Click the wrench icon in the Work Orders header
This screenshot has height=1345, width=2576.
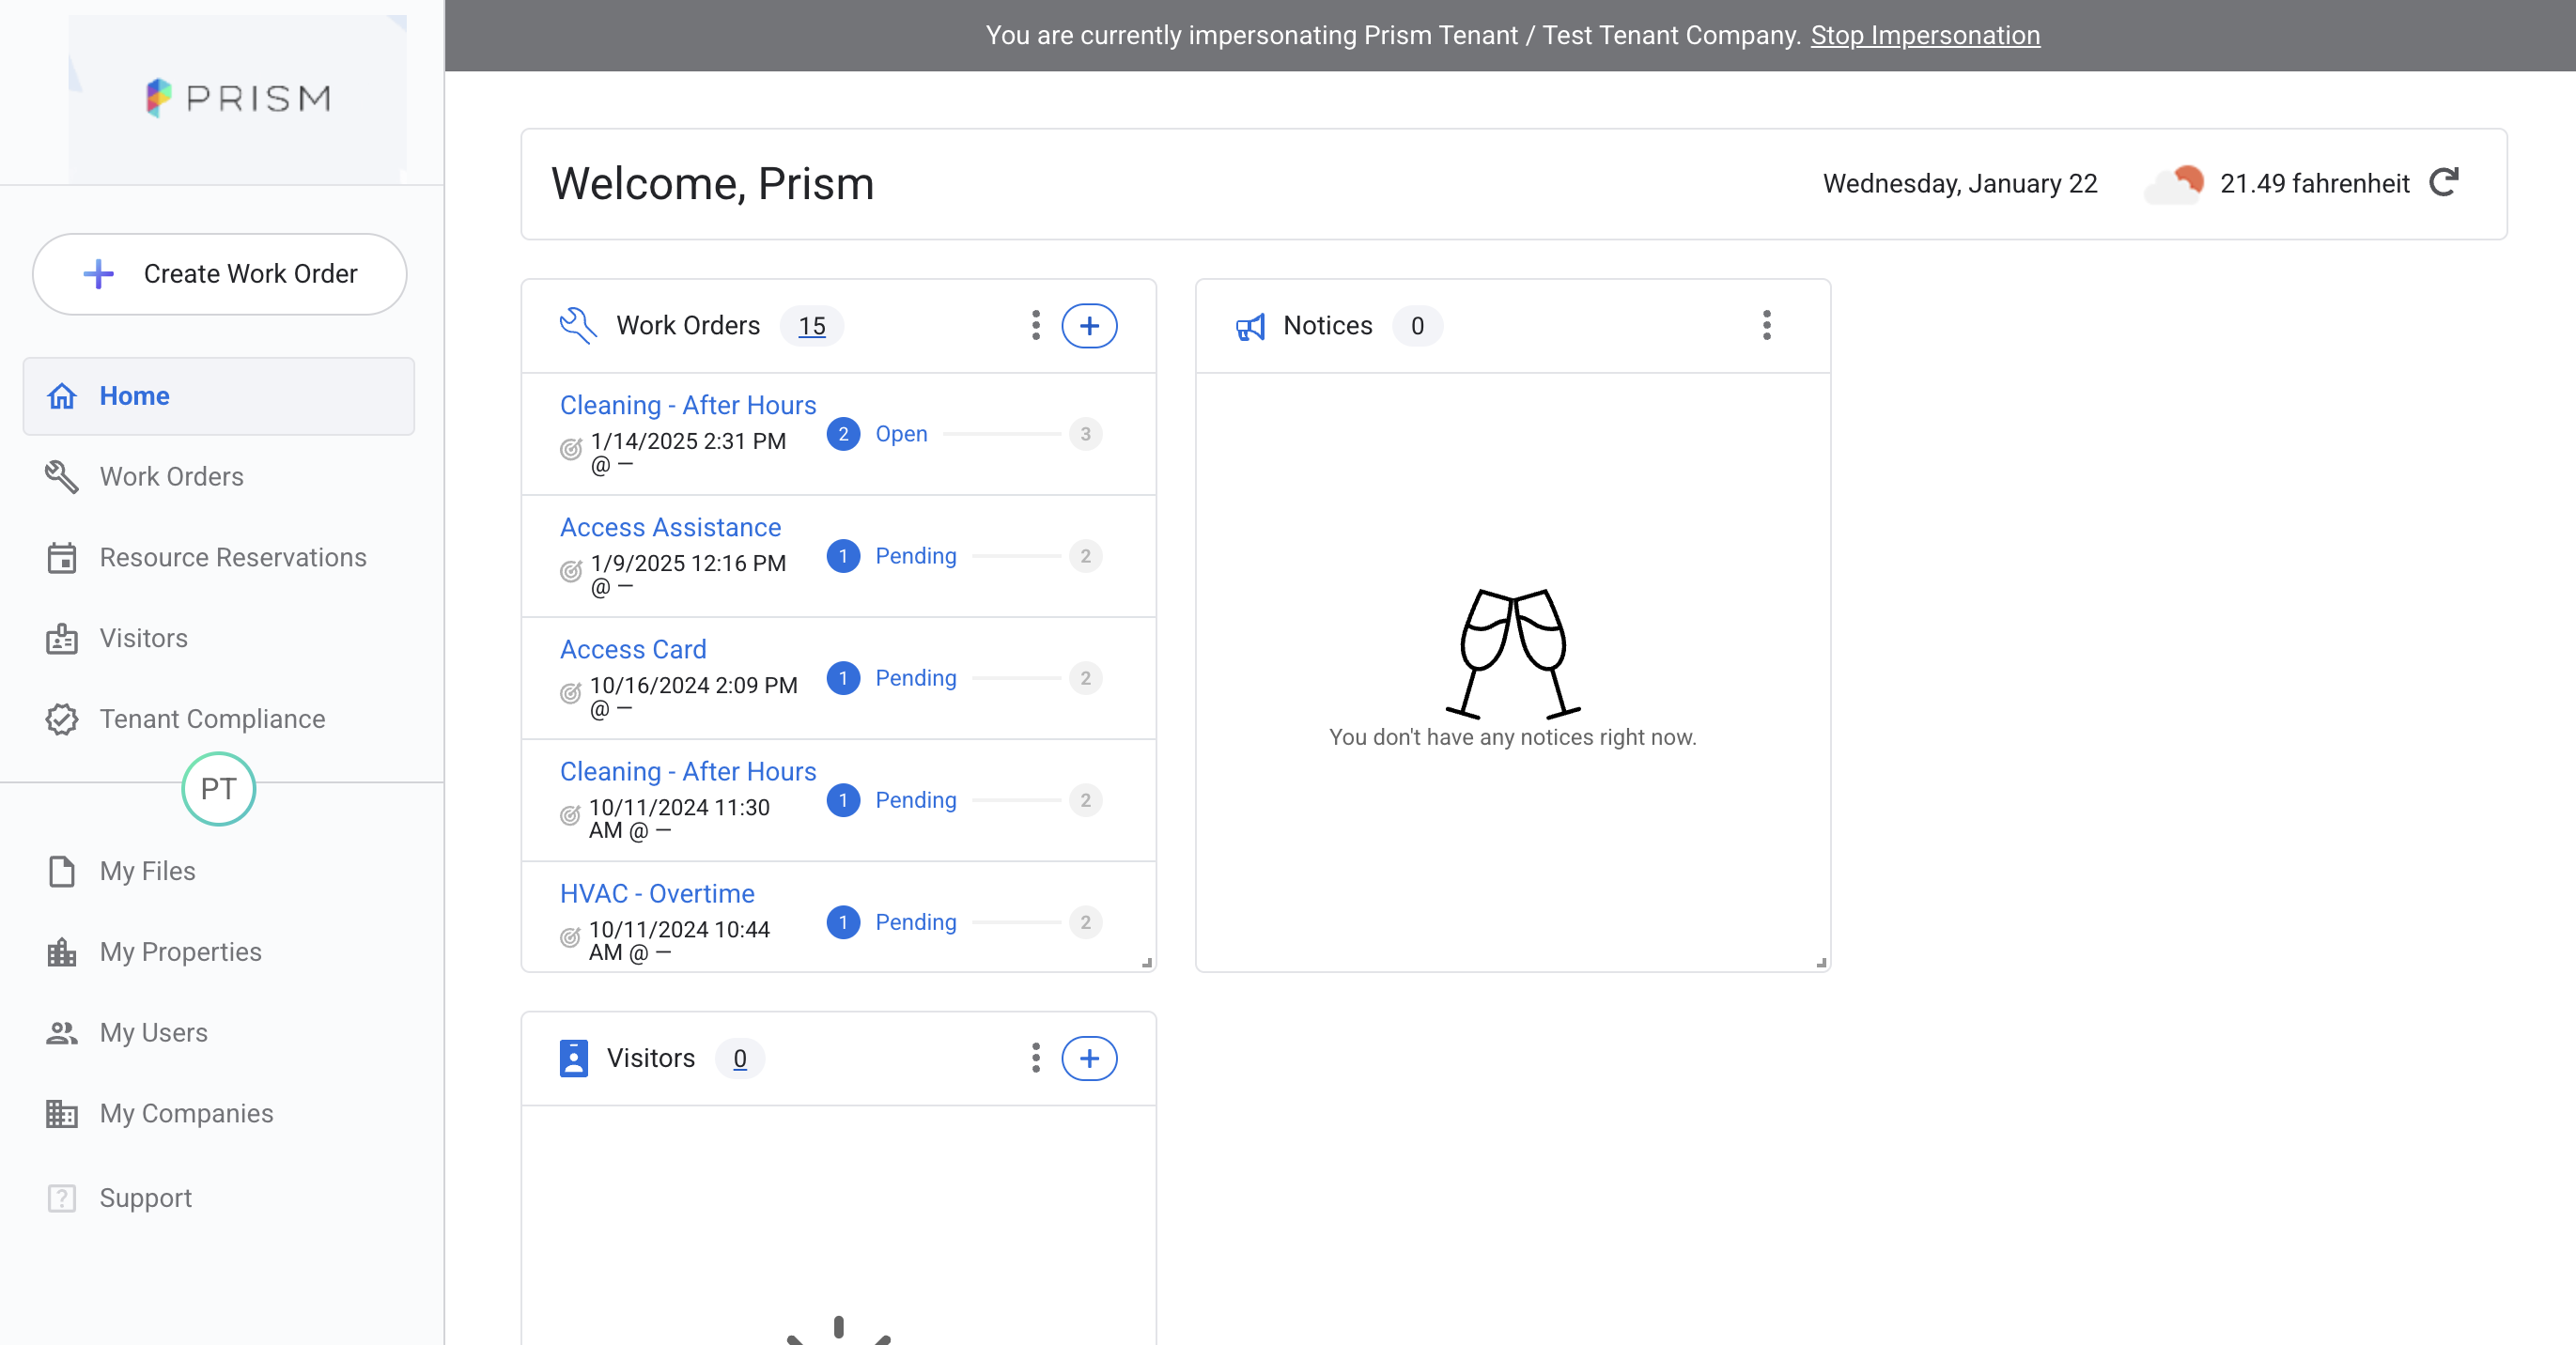tap(578, 326)
